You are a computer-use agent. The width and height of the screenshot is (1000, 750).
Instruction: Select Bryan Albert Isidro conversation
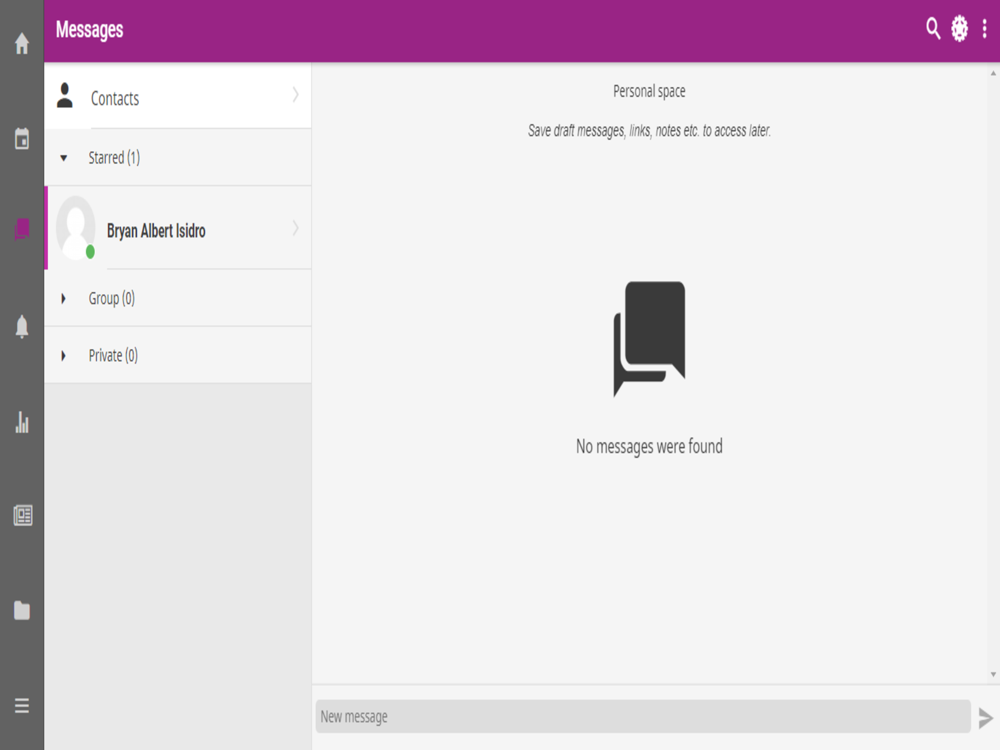[x=178, y=228]
